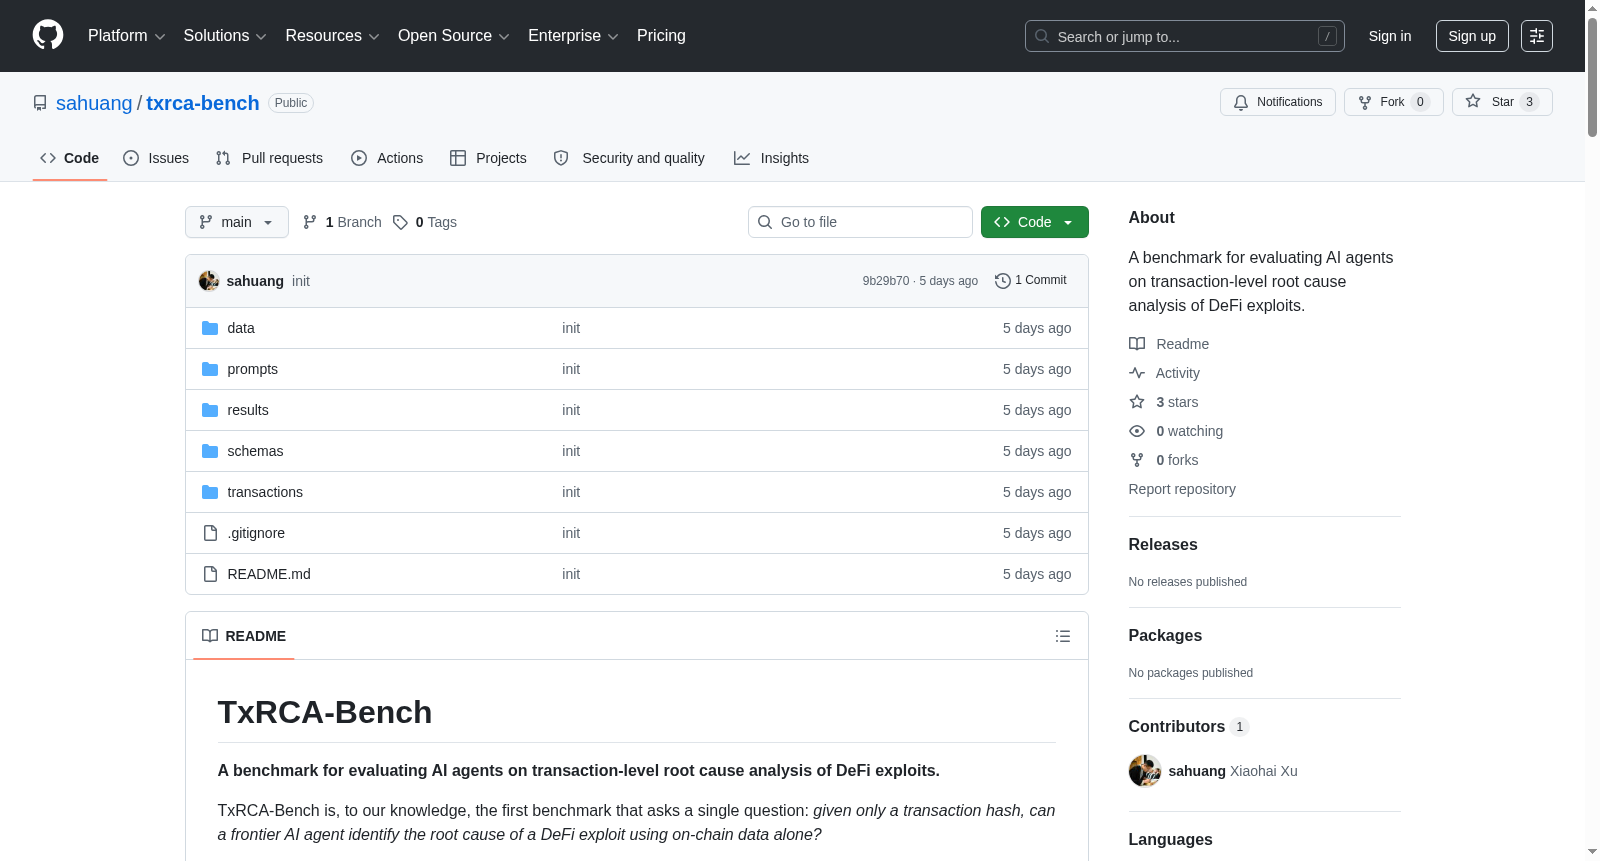Open sahuang's contributor avatar

pyautogui.click(x=1145, y=771)
